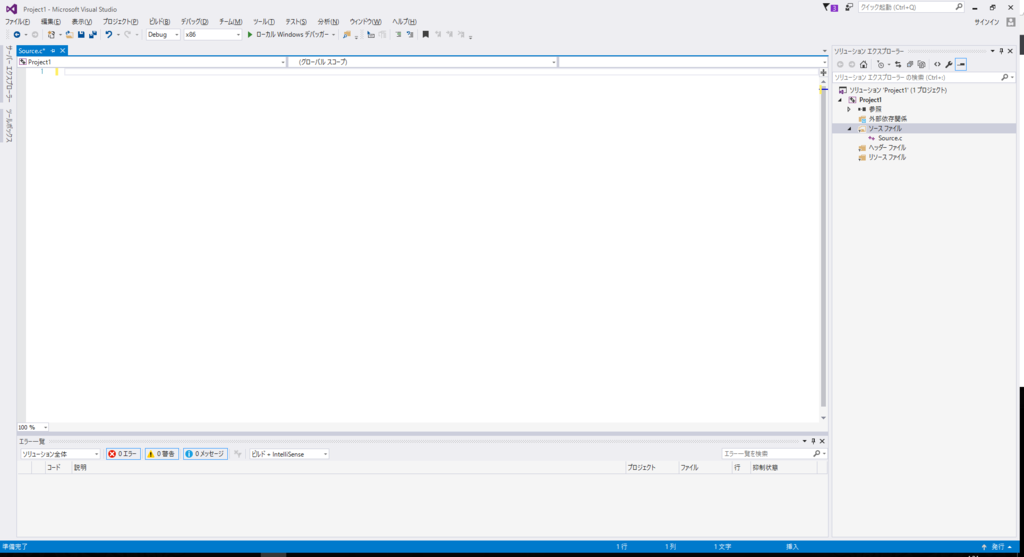Click the Navigate Backward arrow icon

(x=16, y=35)
